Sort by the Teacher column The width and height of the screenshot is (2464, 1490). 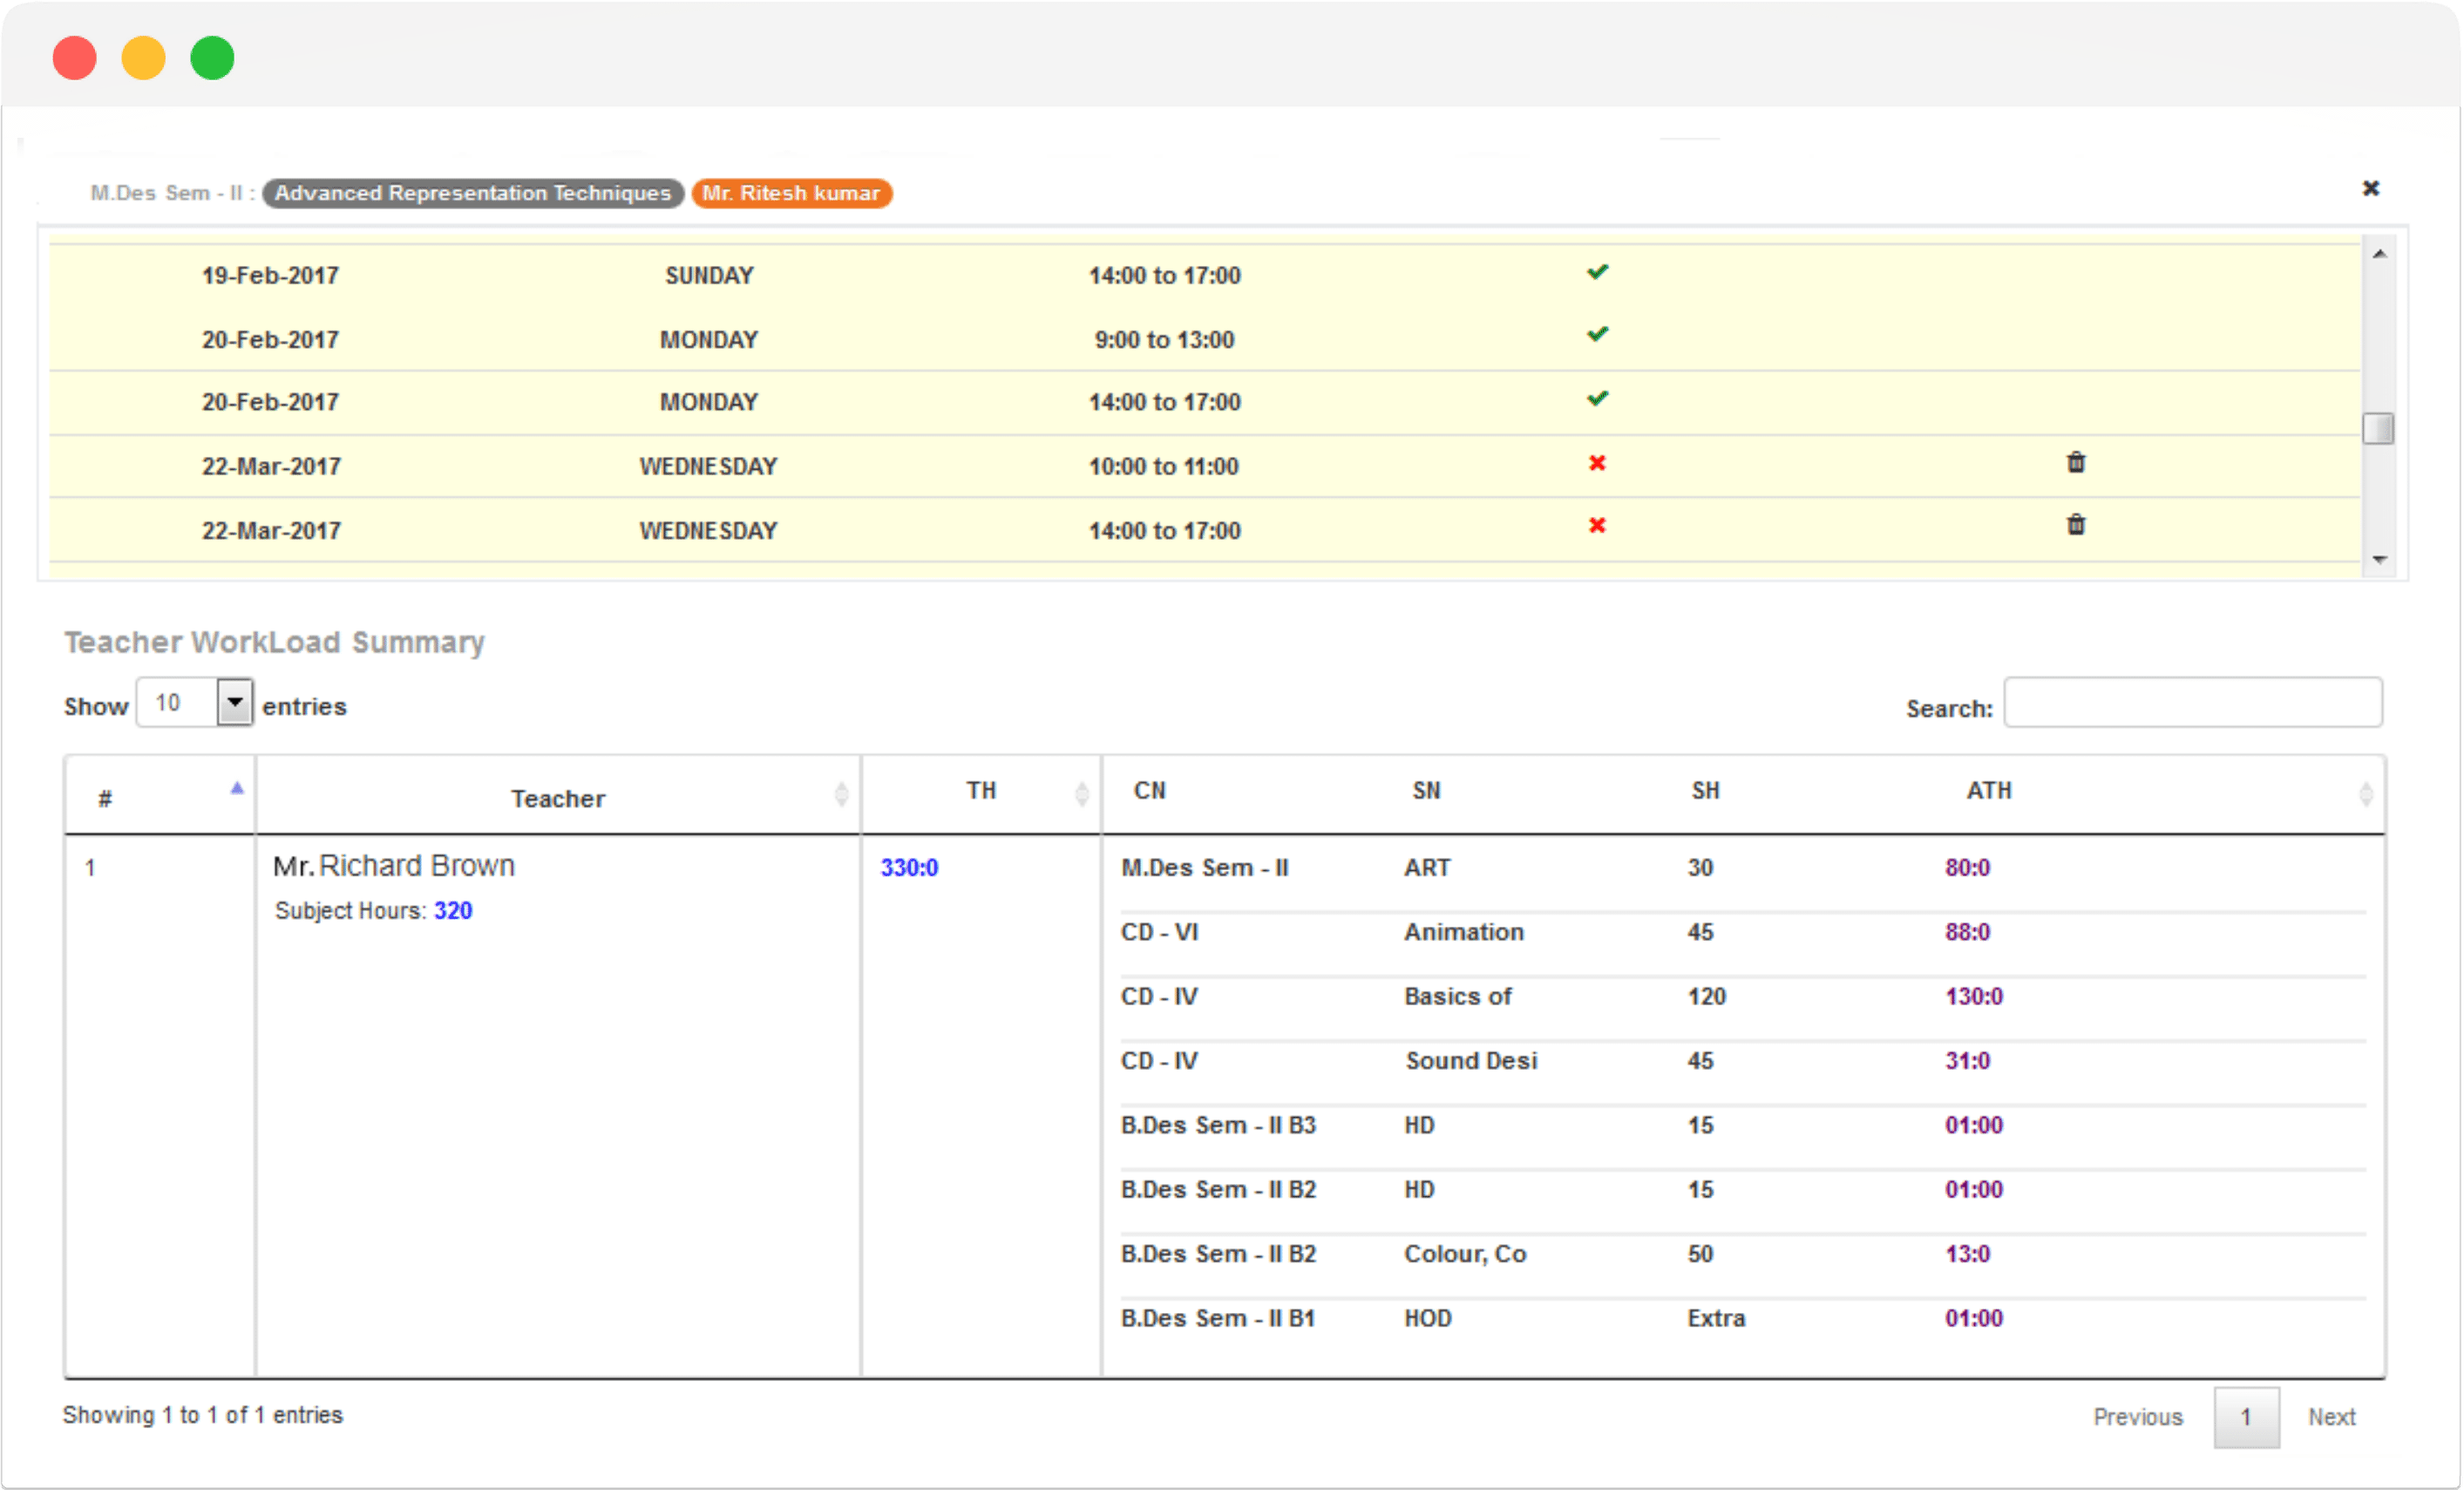[x=558, y=797]
